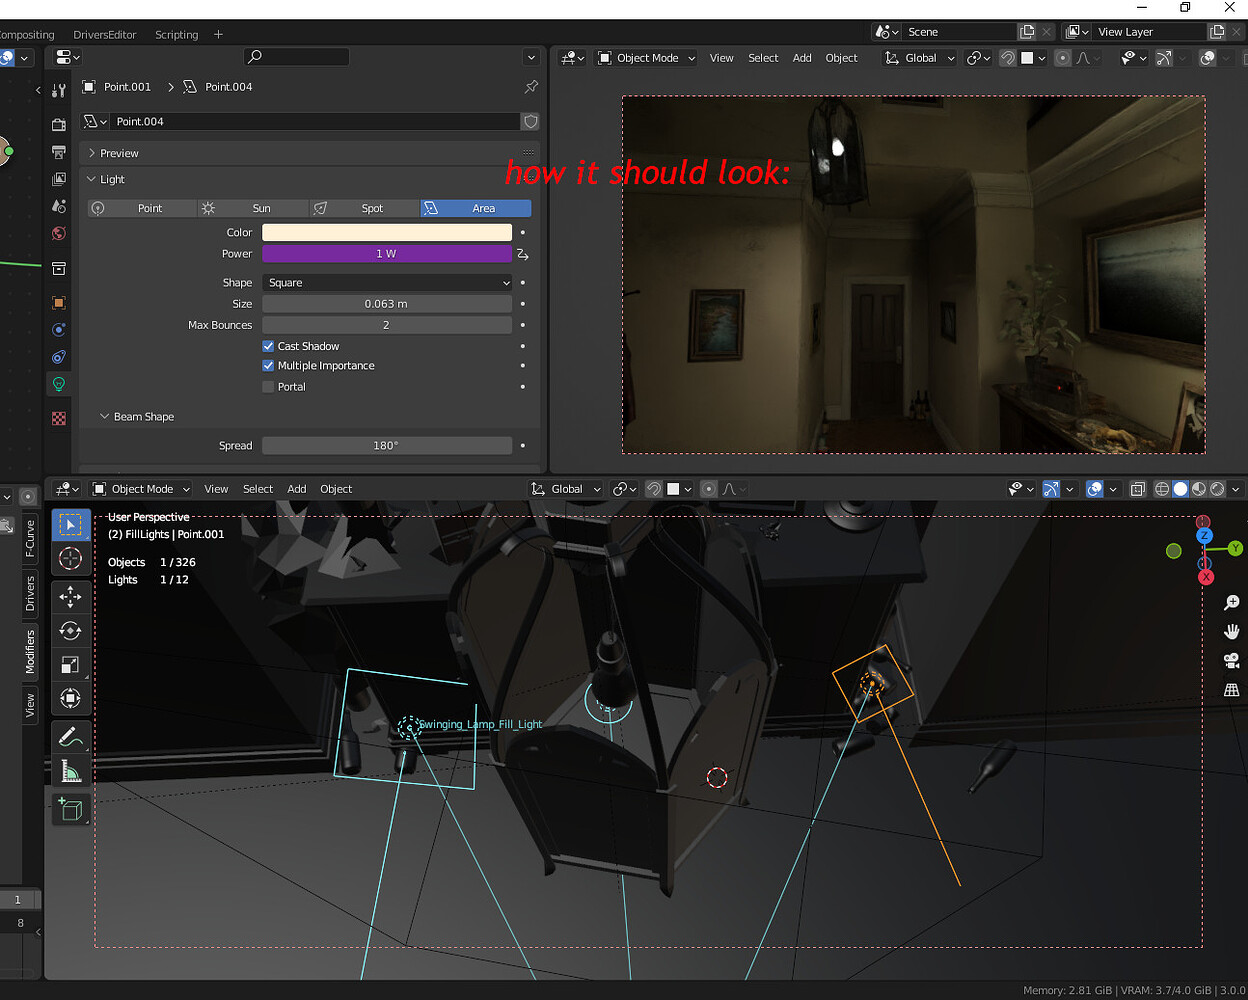Uncheck the Multiple Importance checkbox

point(268,366)
